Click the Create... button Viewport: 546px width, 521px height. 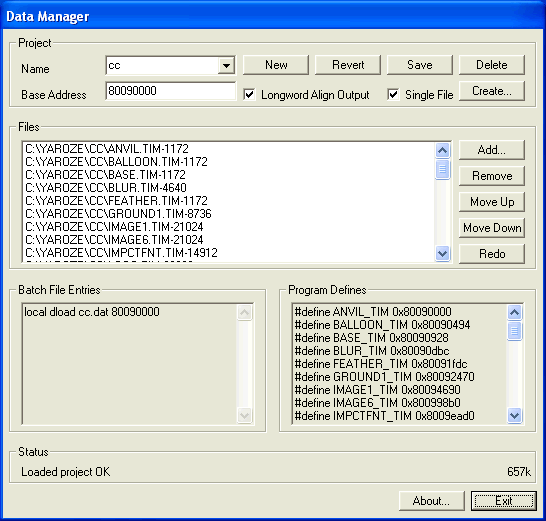(492, 91)
